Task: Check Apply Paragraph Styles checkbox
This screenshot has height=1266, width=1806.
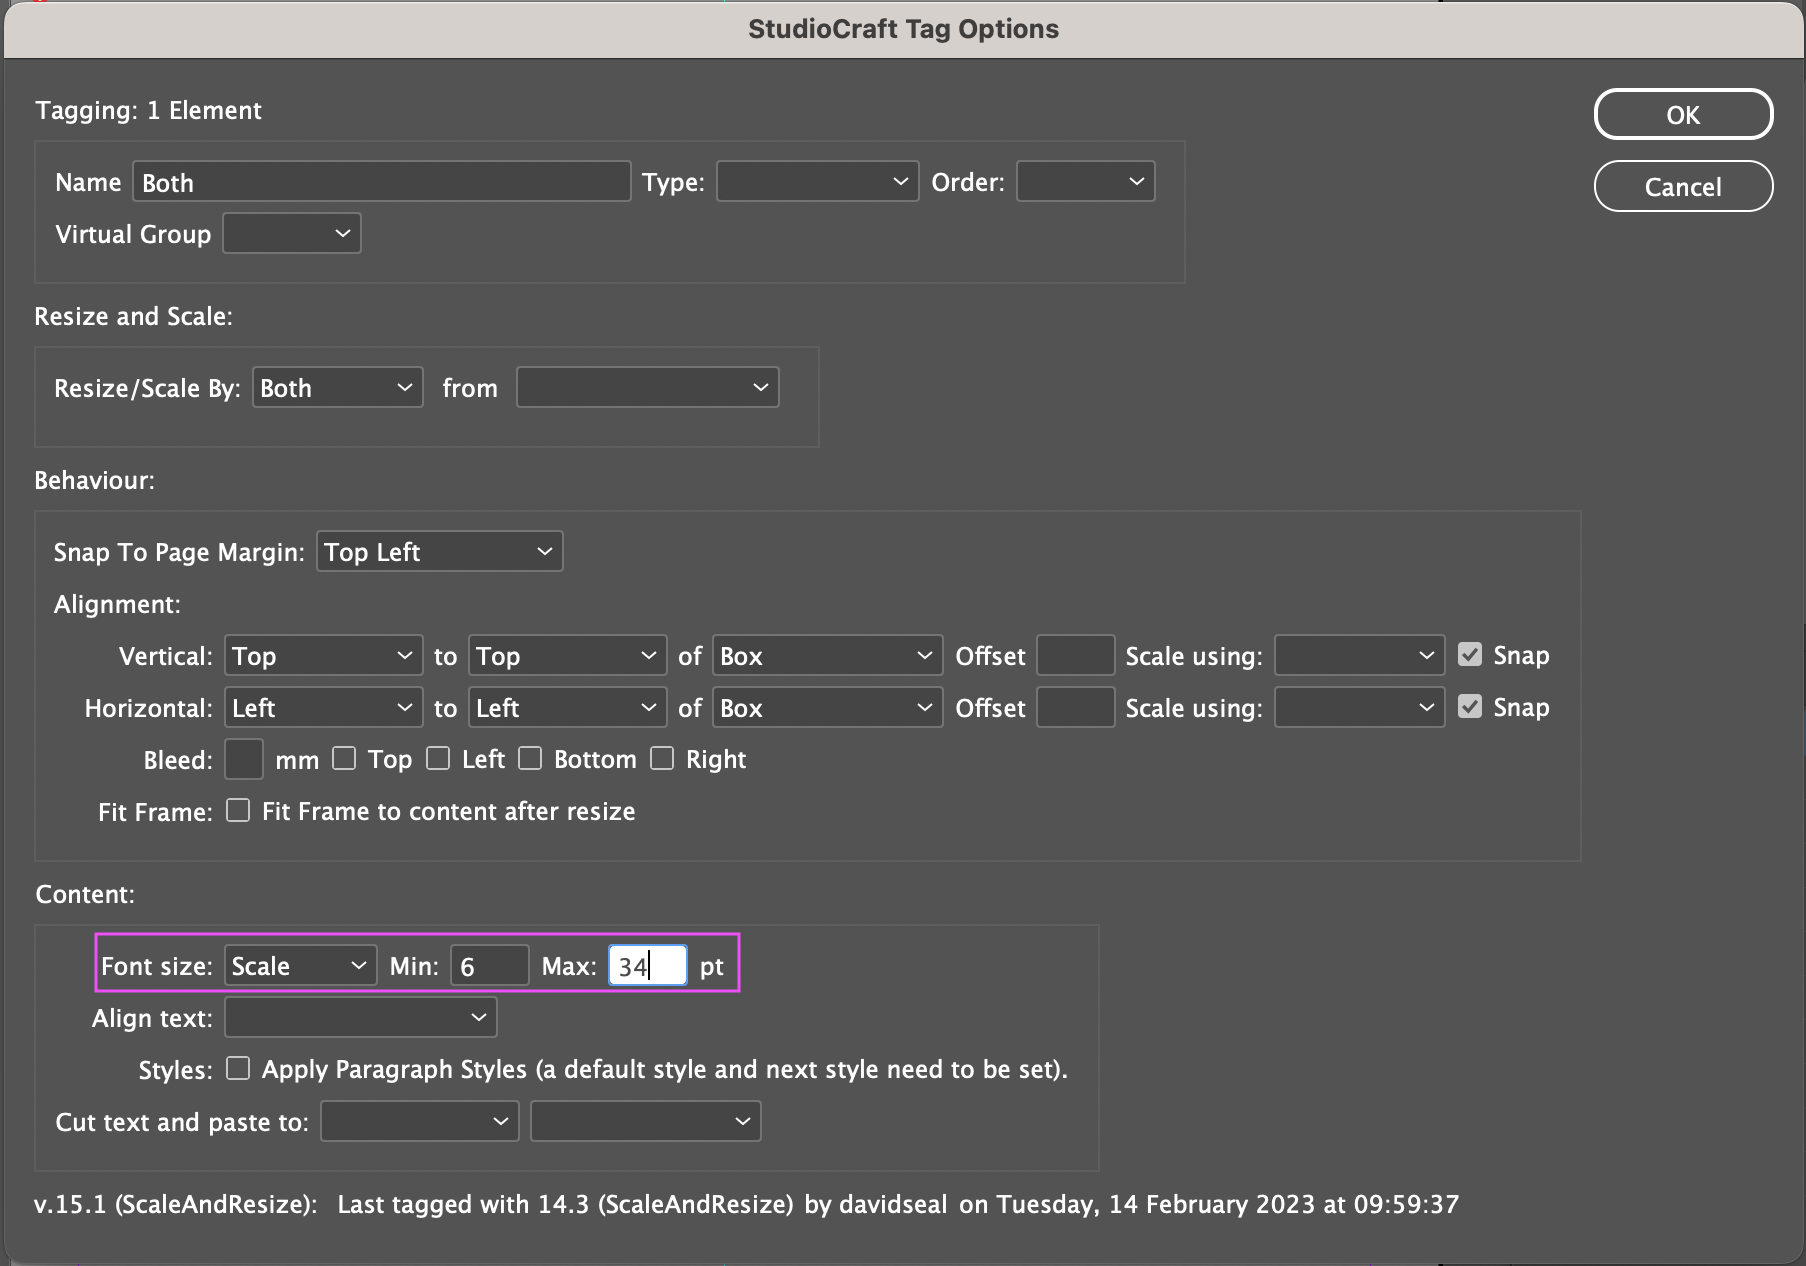Action: [x=238, y=1069]
